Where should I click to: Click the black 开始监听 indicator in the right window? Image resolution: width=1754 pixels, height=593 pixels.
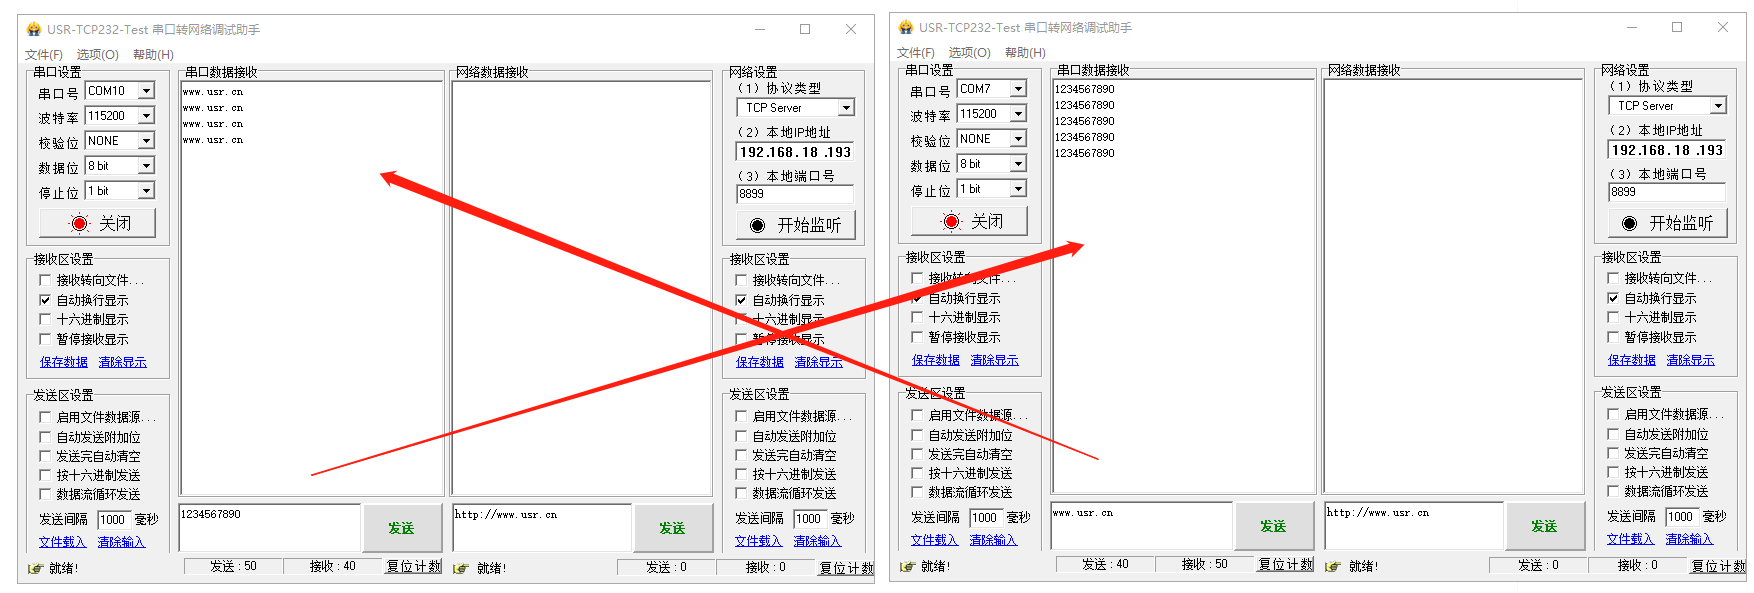click(1629, 223)
